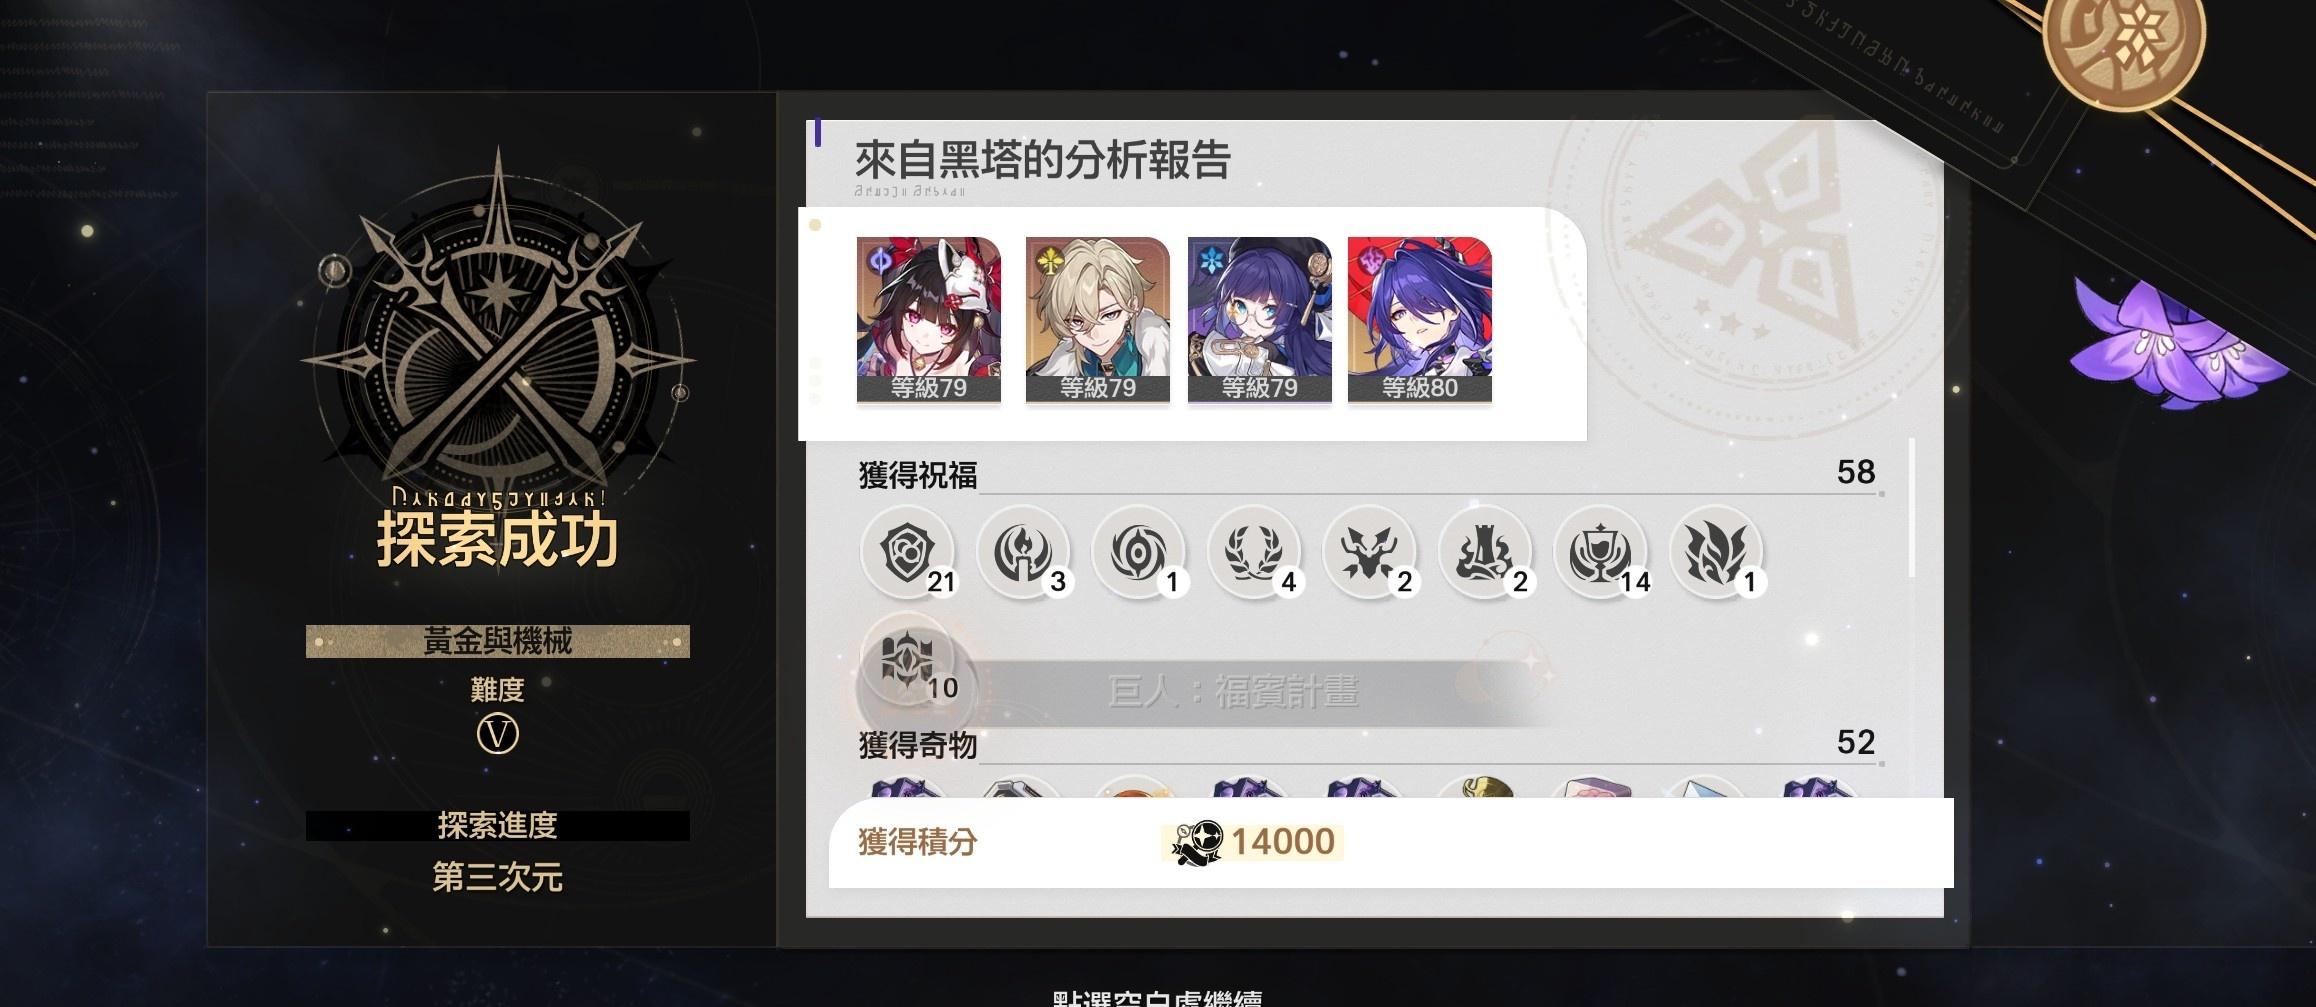
Task: Select Pela character portrait level 79
Action: click(x=1259, y=320)
